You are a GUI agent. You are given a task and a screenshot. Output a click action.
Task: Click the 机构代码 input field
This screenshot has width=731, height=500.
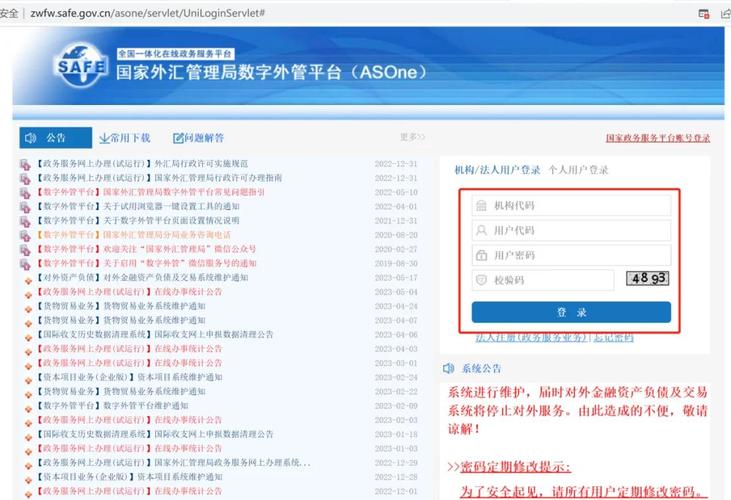click(572, 205)
